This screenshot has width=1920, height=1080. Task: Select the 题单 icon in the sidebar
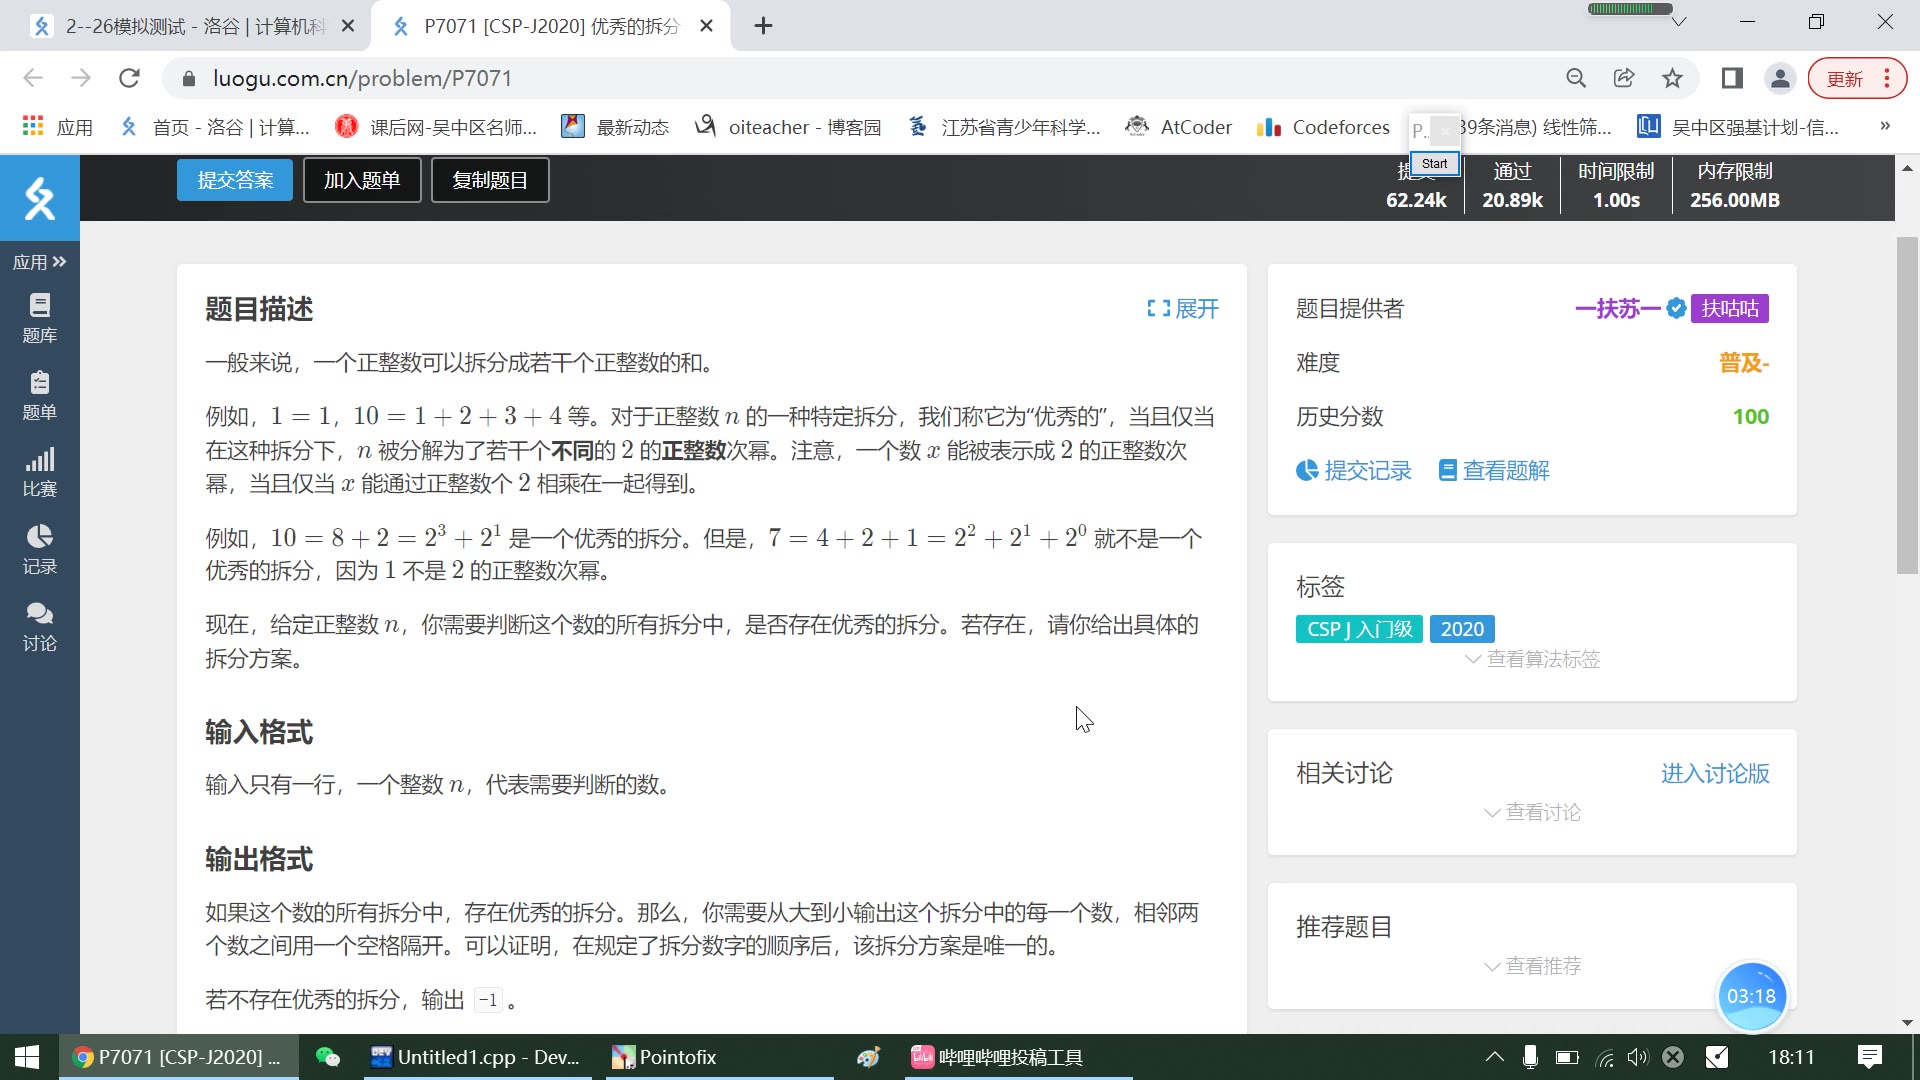click(x=40, y=394)
